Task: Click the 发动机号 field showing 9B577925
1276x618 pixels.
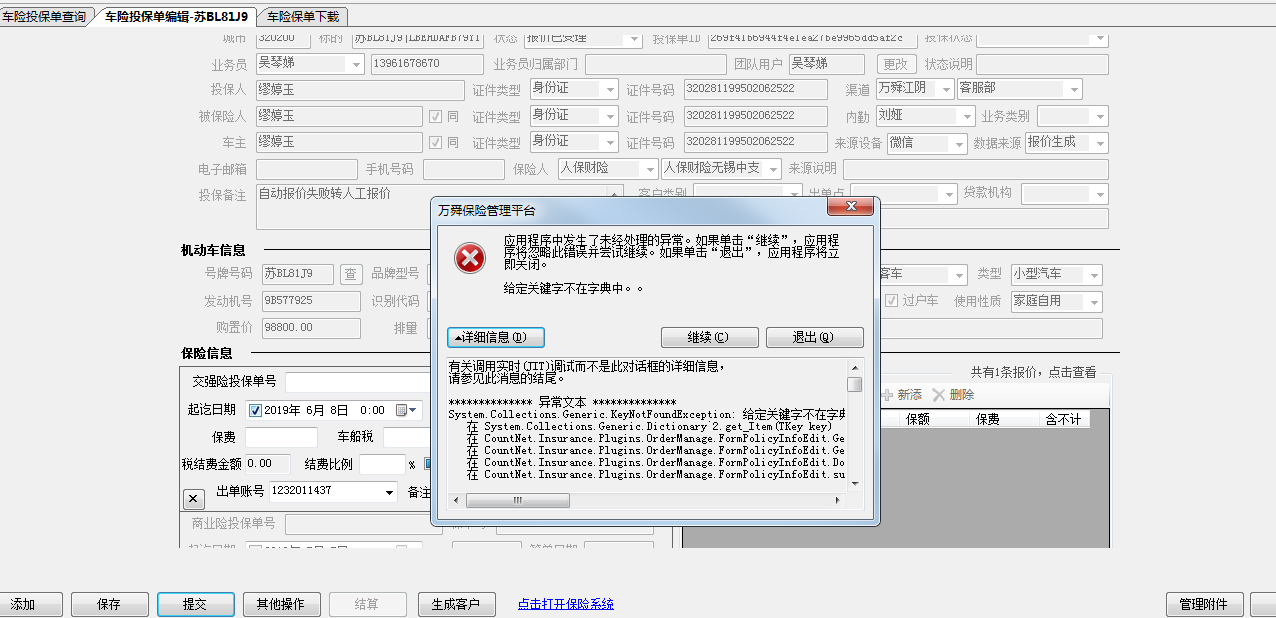Action: click(311, 301)
